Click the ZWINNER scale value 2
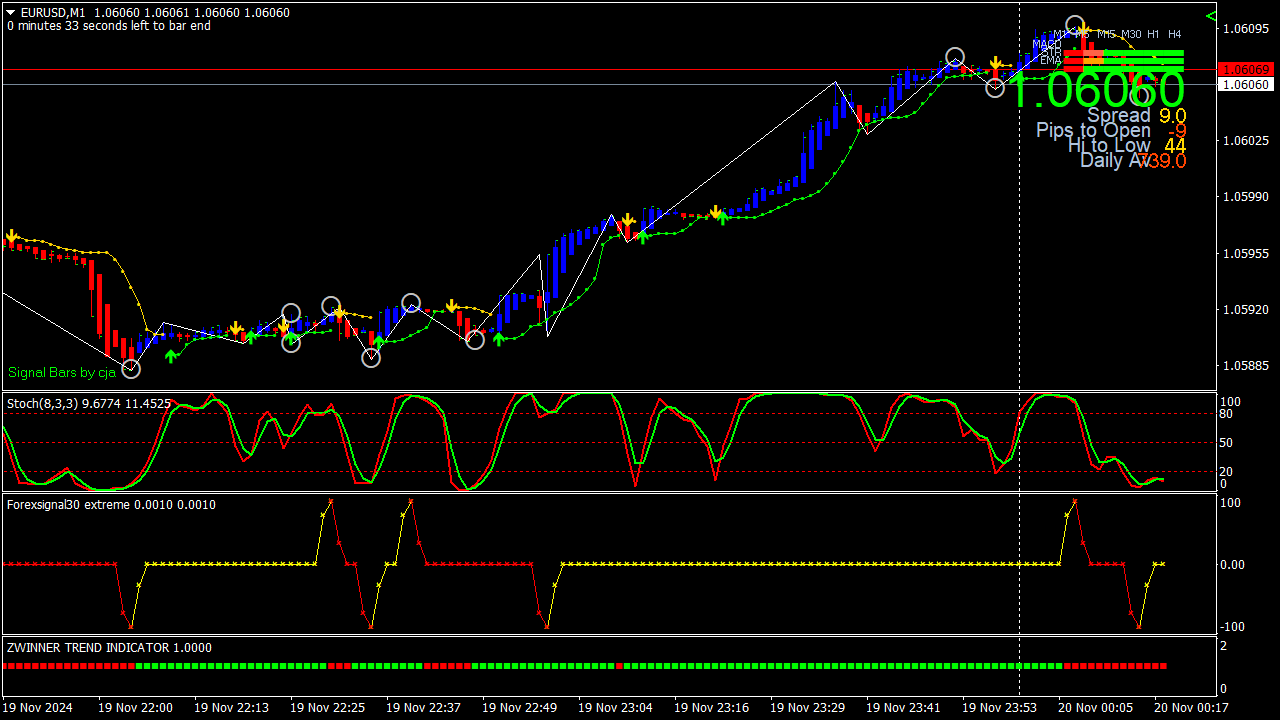This screenshot has height=720, width=1280. point(1224,646)
